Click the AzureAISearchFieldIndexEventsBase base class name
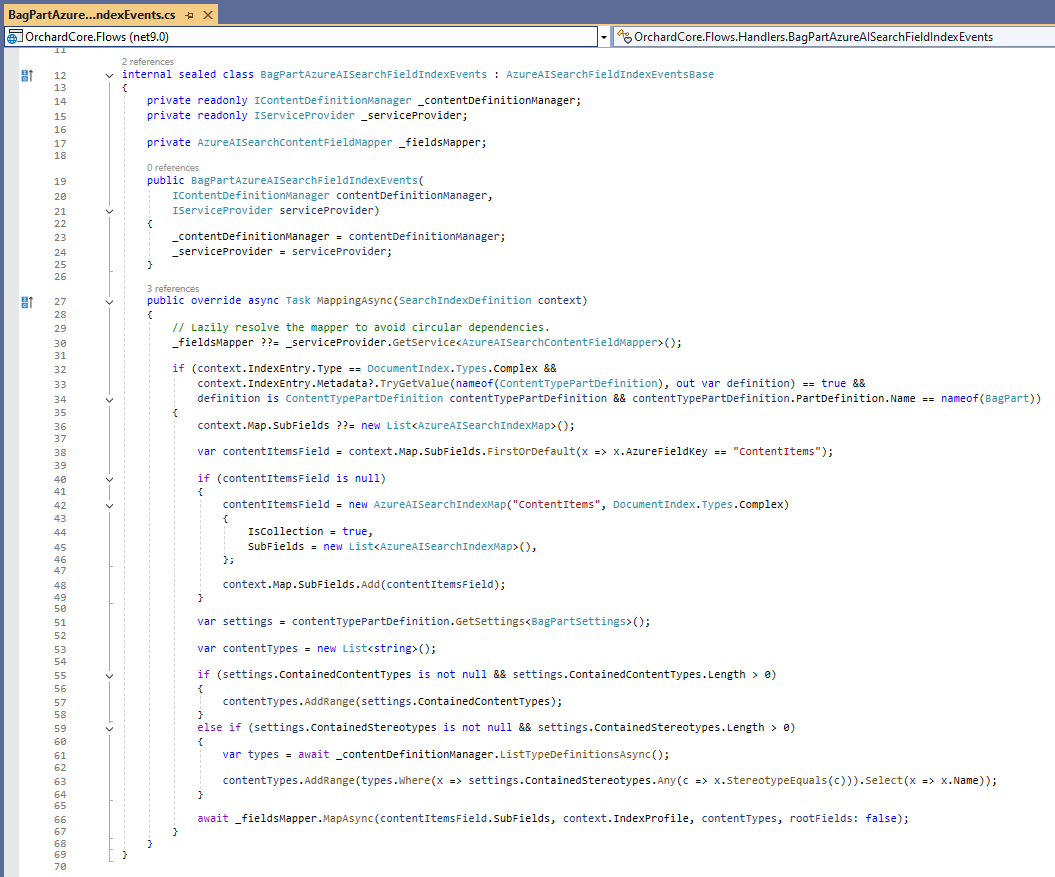This screenshot has height=877, width=1055. tap(610, 75)
